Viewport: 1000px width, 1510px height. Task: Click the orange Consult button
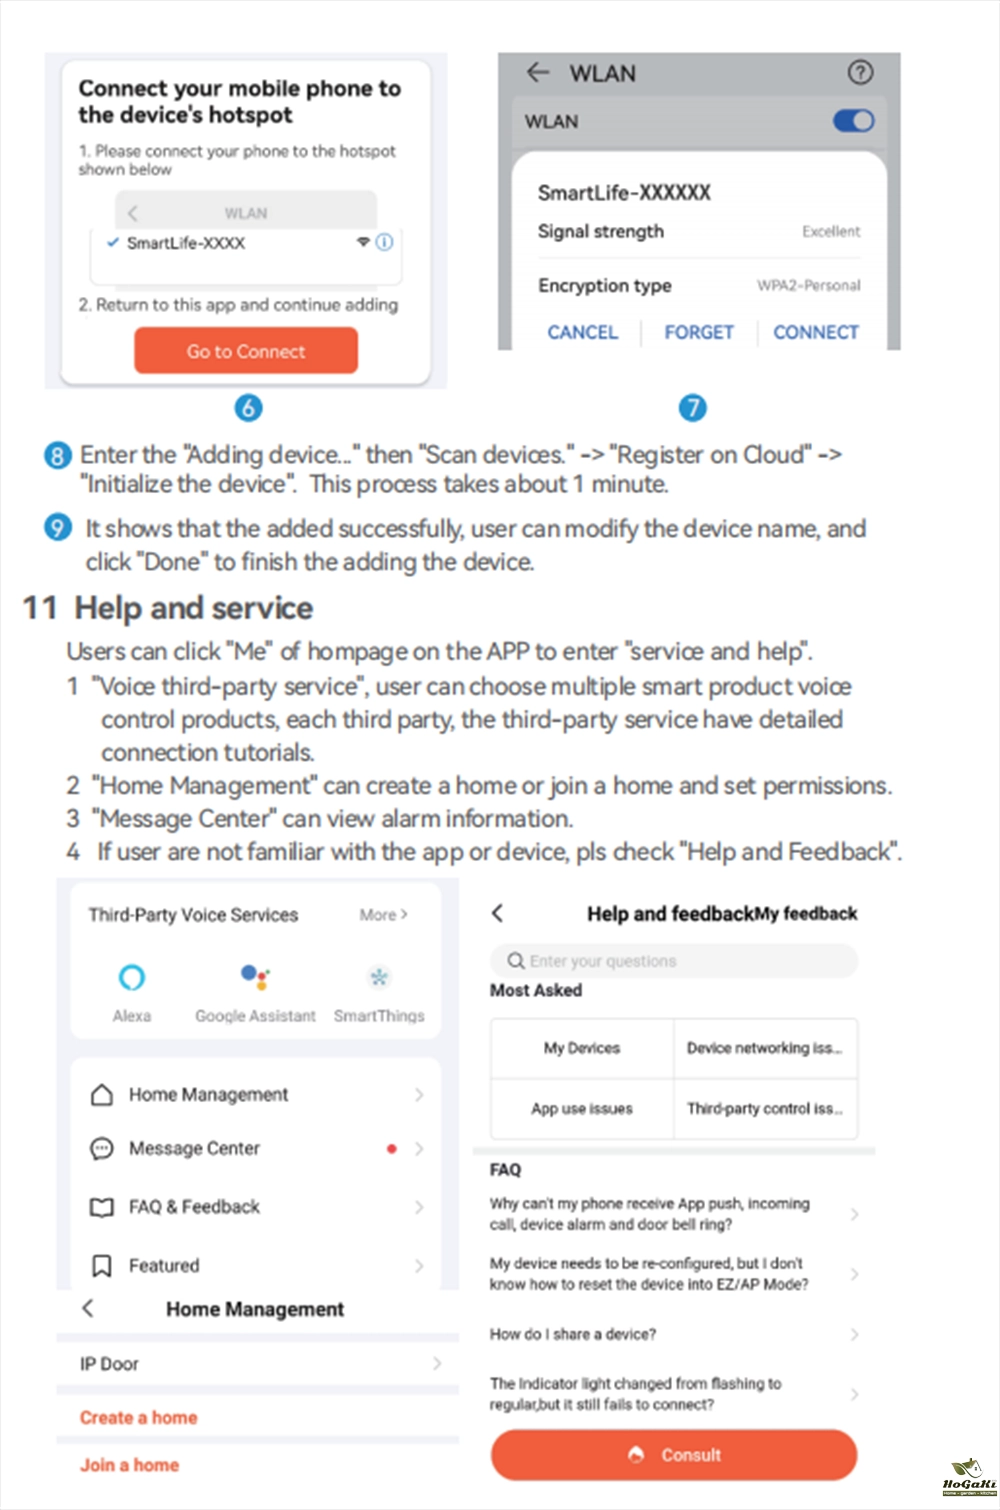pyautogui.click(x=674, y=1455)
